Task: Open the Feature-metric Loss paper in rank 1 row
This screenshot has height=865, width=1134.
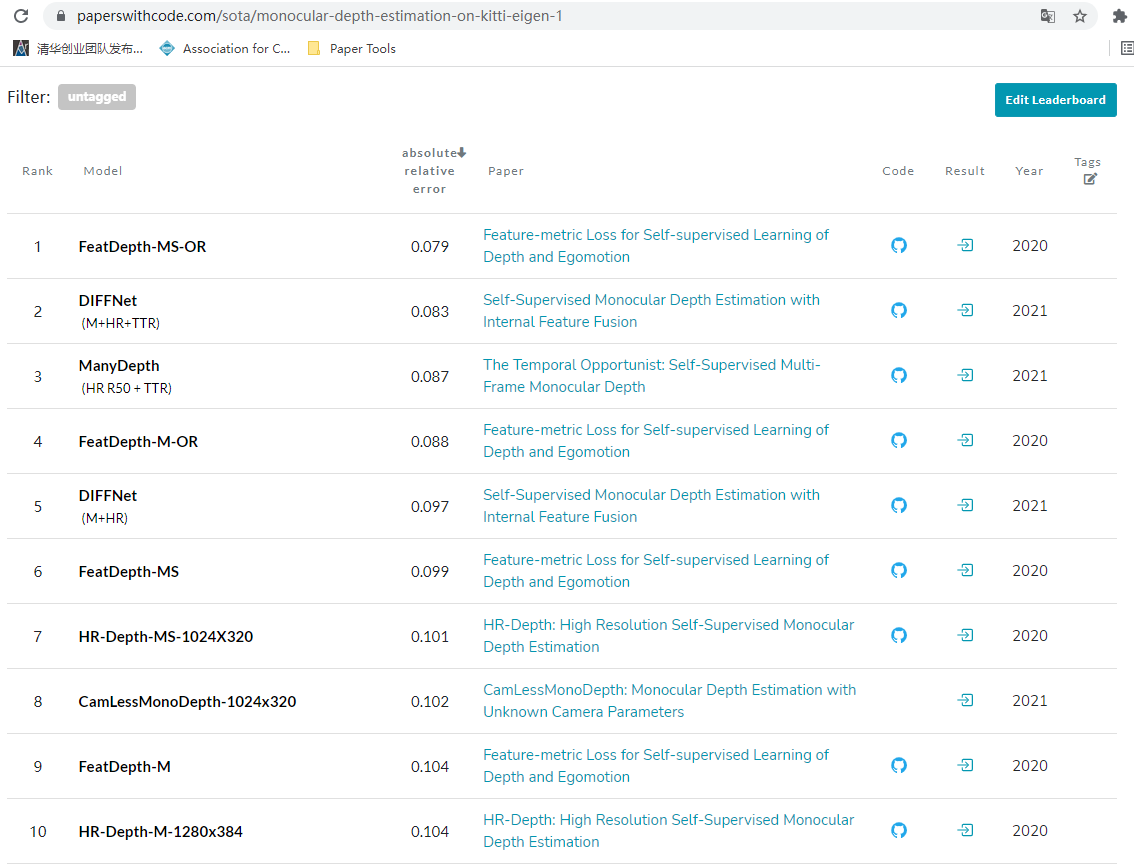Action: click(656, 246)
